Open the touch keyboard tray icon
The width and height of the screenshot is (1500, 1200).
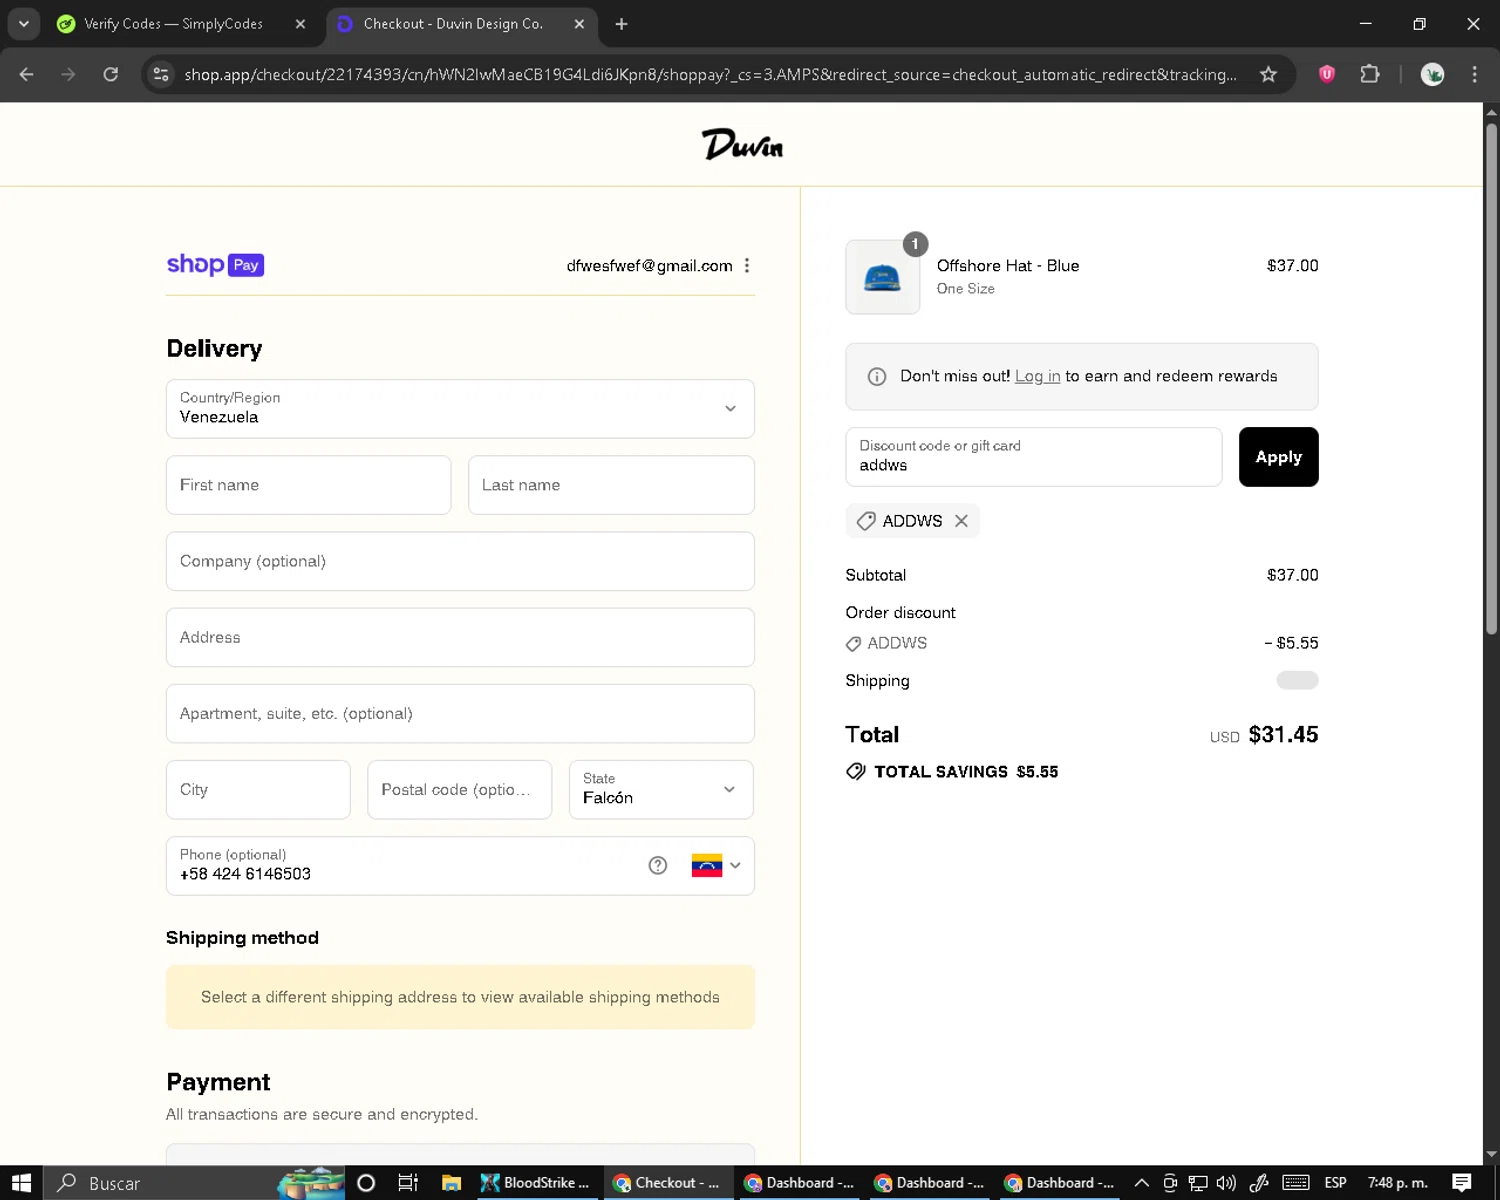[1295, 1183]
